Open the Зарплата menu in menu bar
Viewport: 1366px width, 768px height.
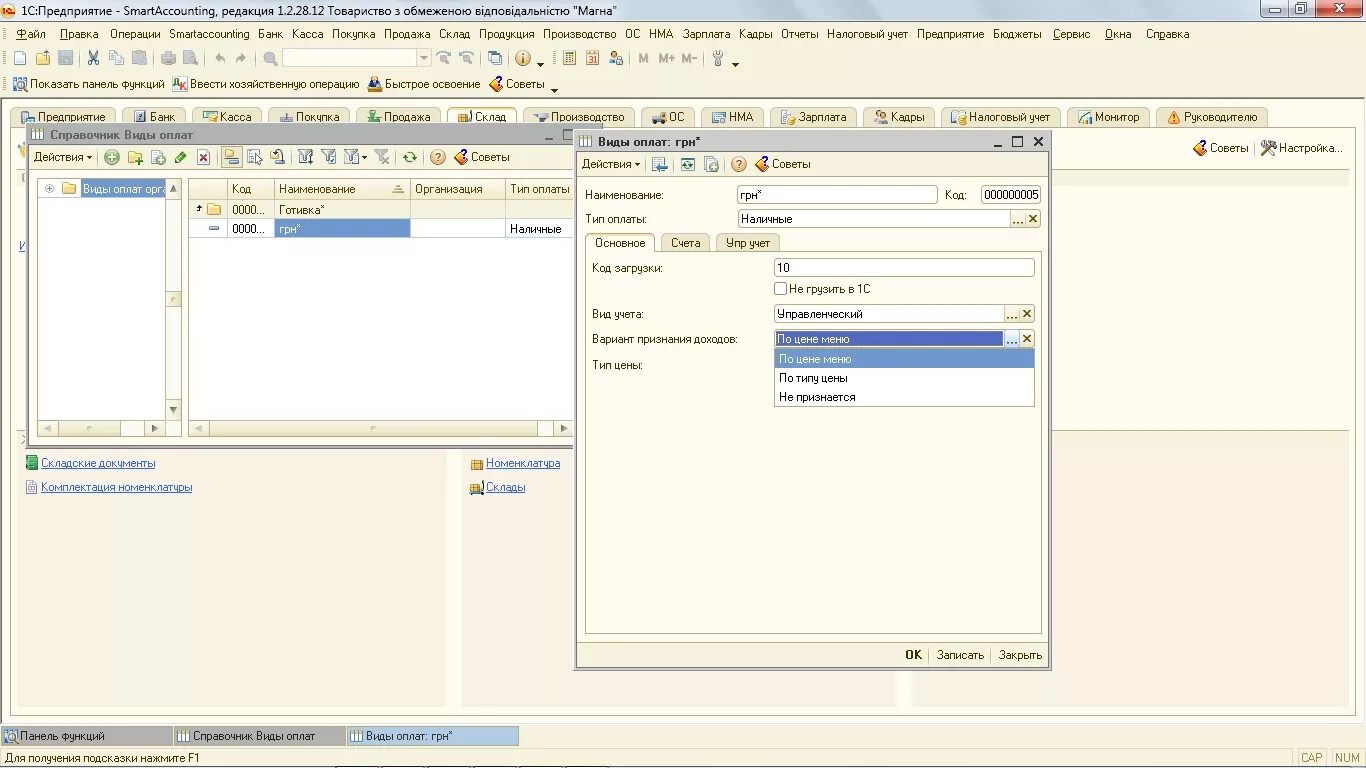706,34
